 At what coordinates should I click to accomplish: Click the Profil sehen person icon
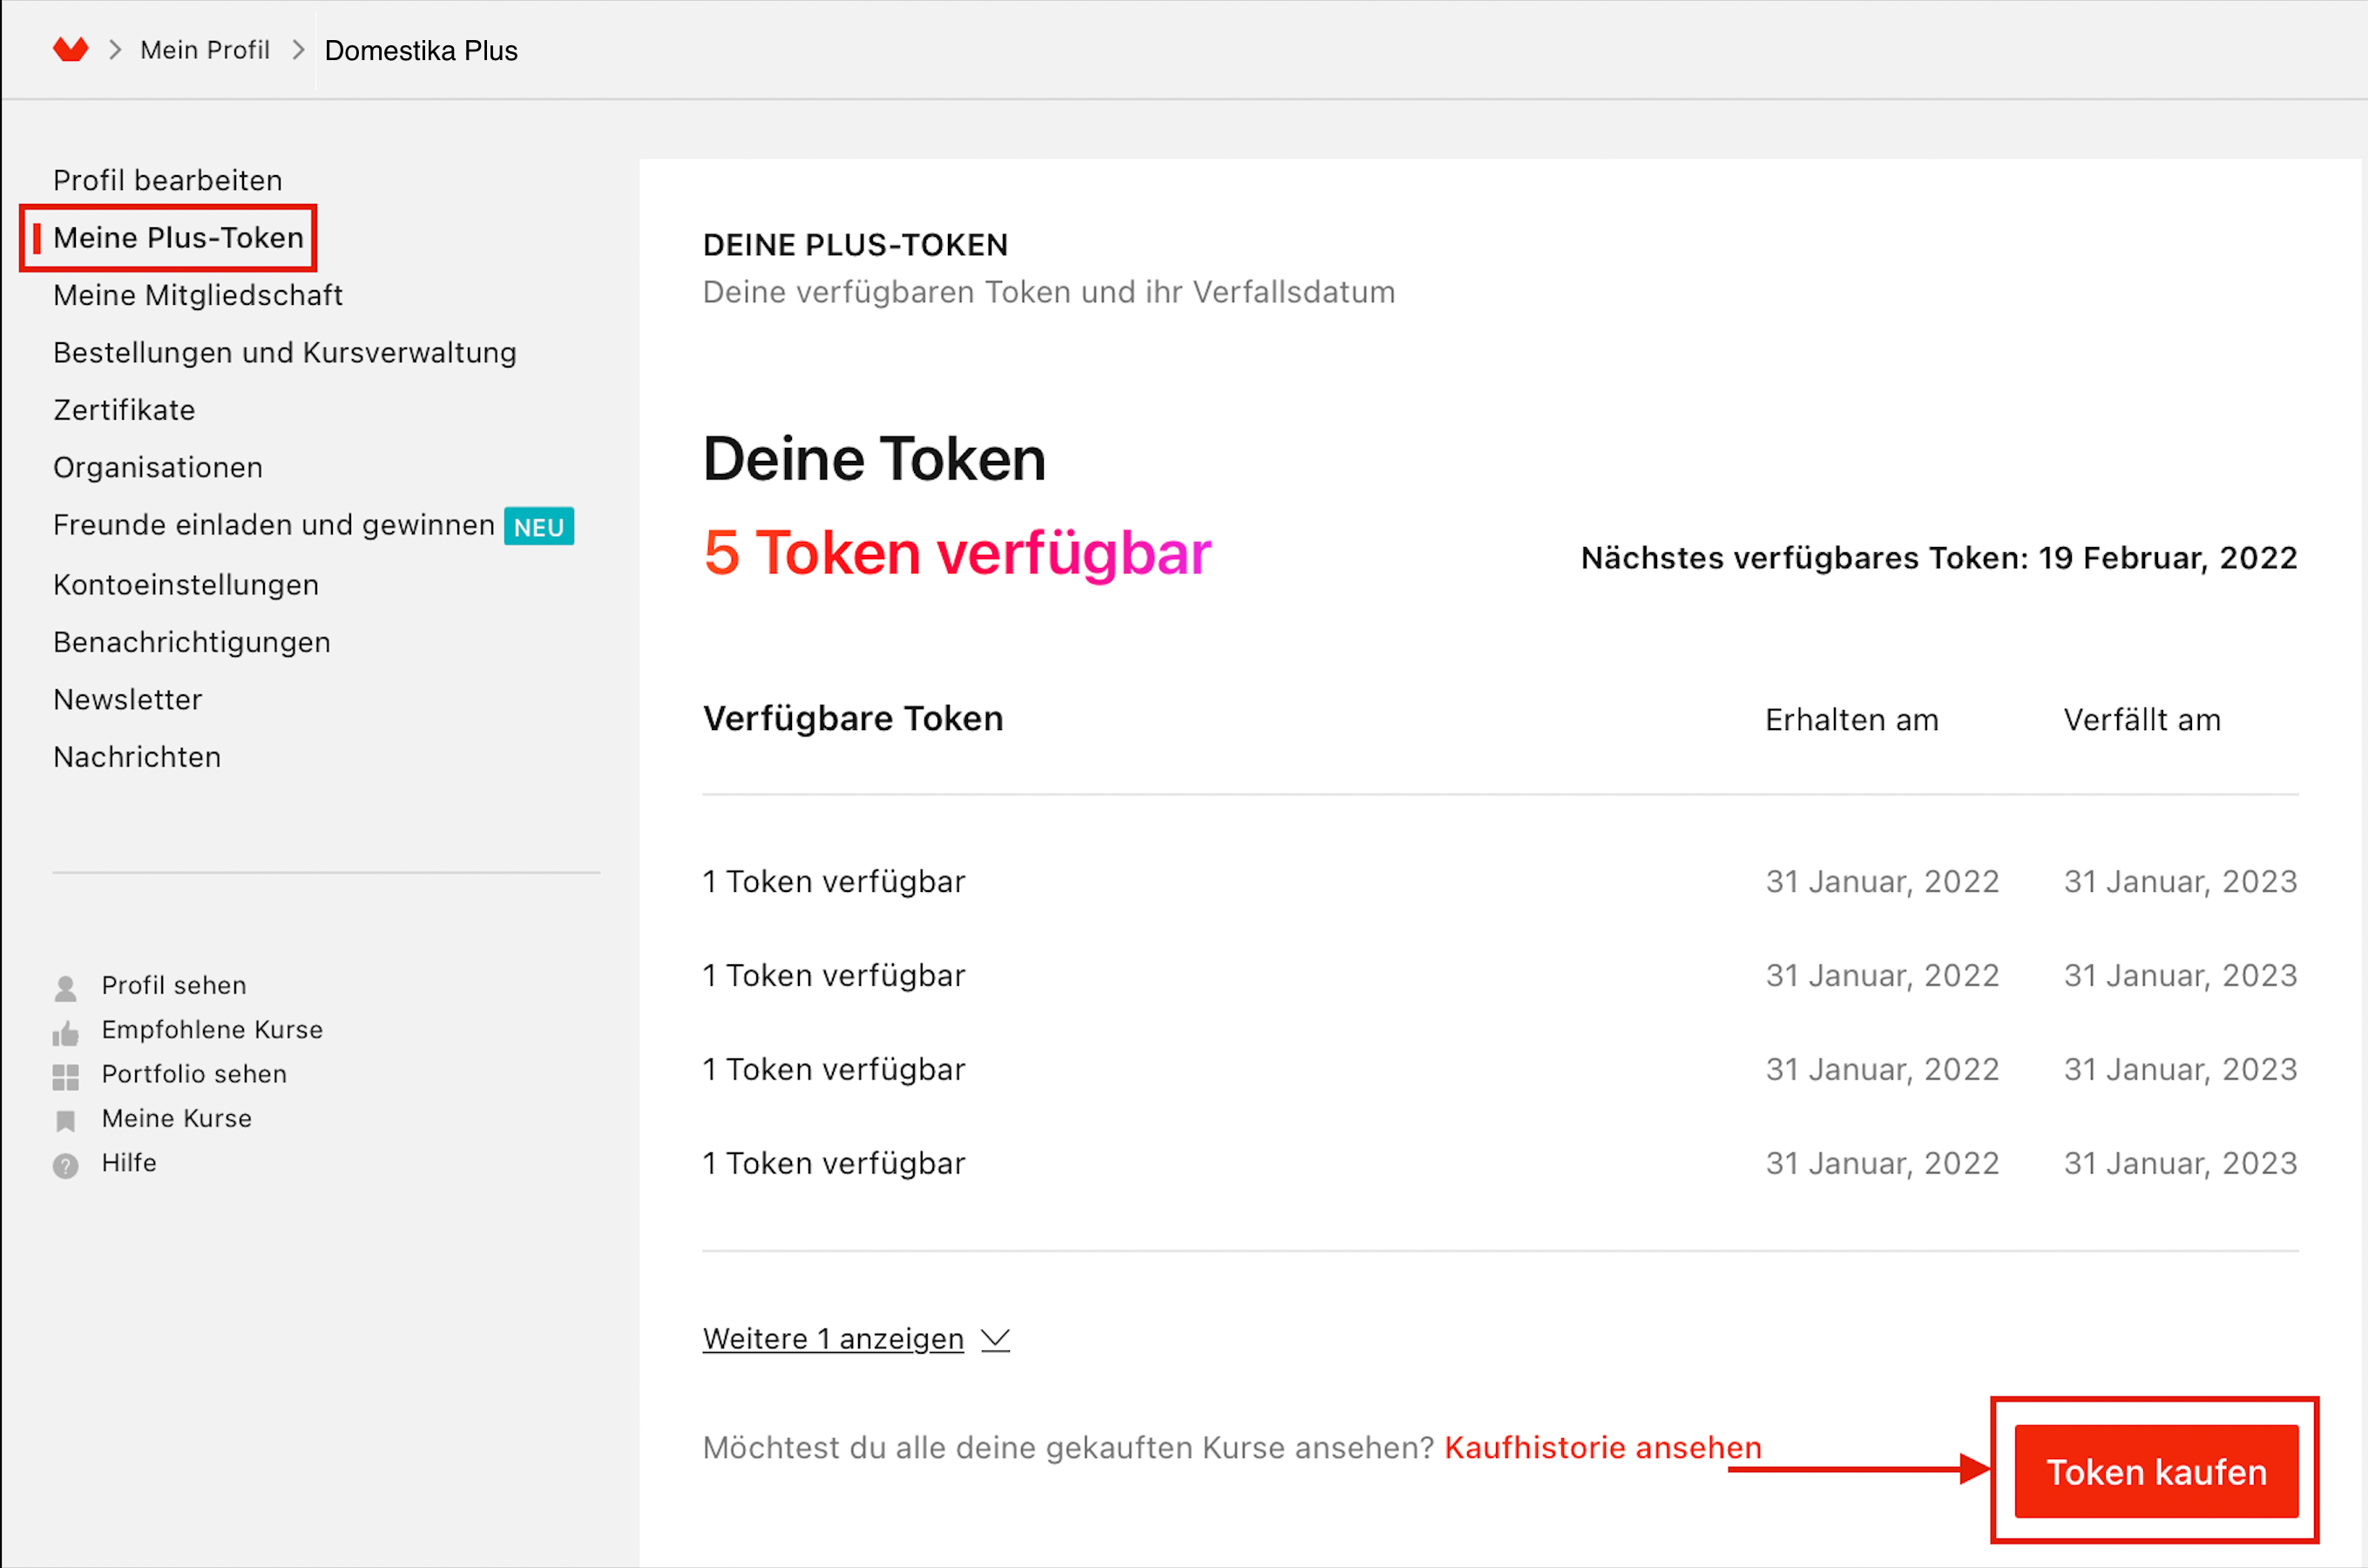66,988
